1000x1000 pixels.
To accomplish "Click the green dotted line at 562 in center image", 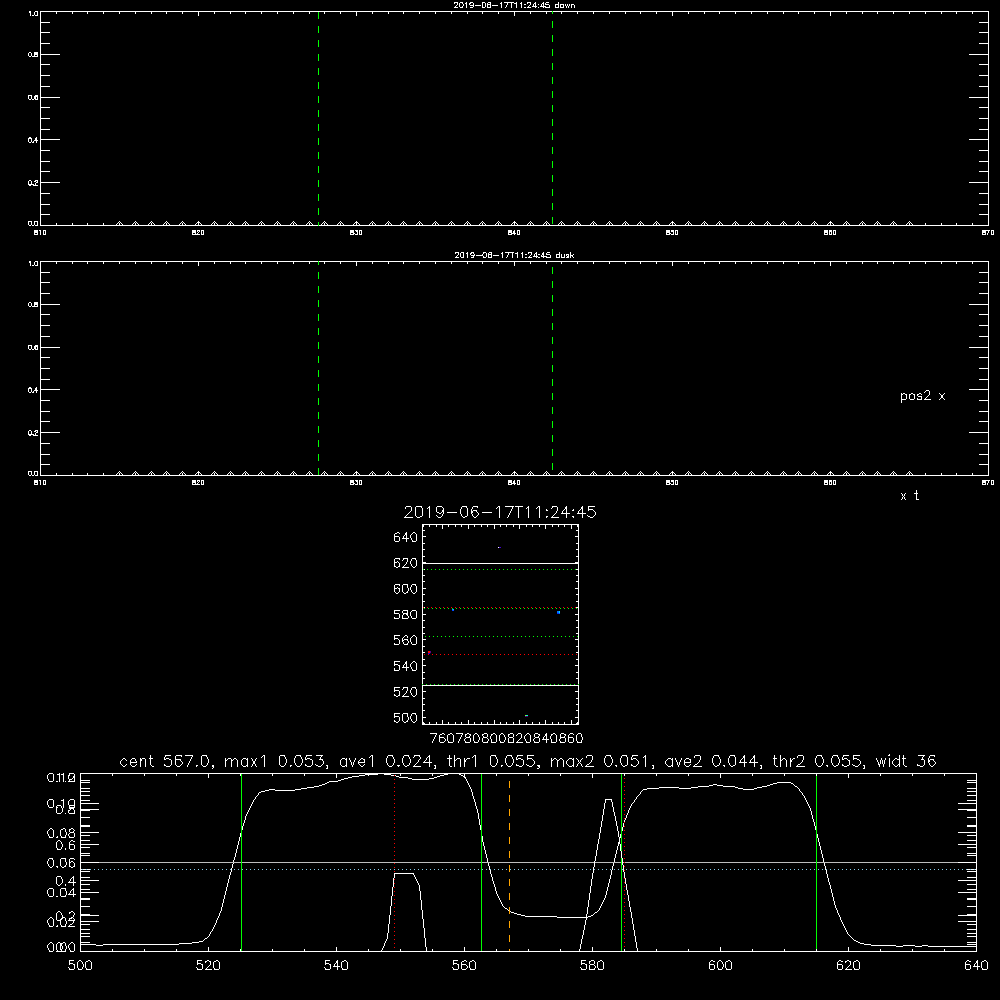I will (500, 636).
